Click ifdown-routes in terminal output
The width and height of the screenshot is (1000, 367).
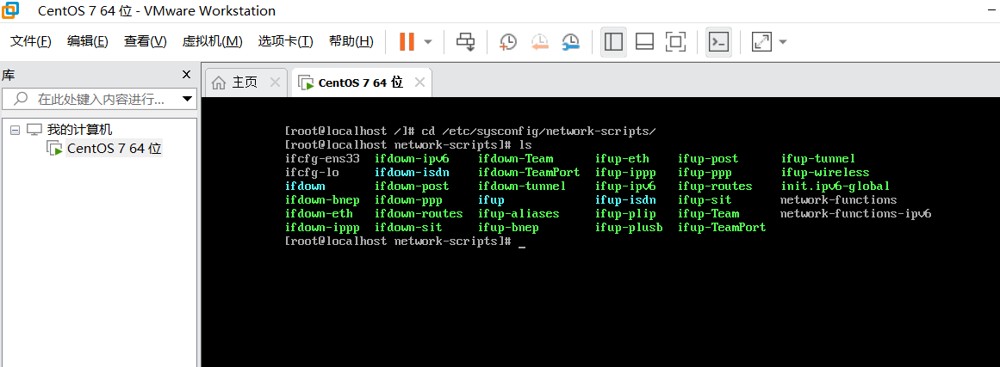(x=418, y=213)
